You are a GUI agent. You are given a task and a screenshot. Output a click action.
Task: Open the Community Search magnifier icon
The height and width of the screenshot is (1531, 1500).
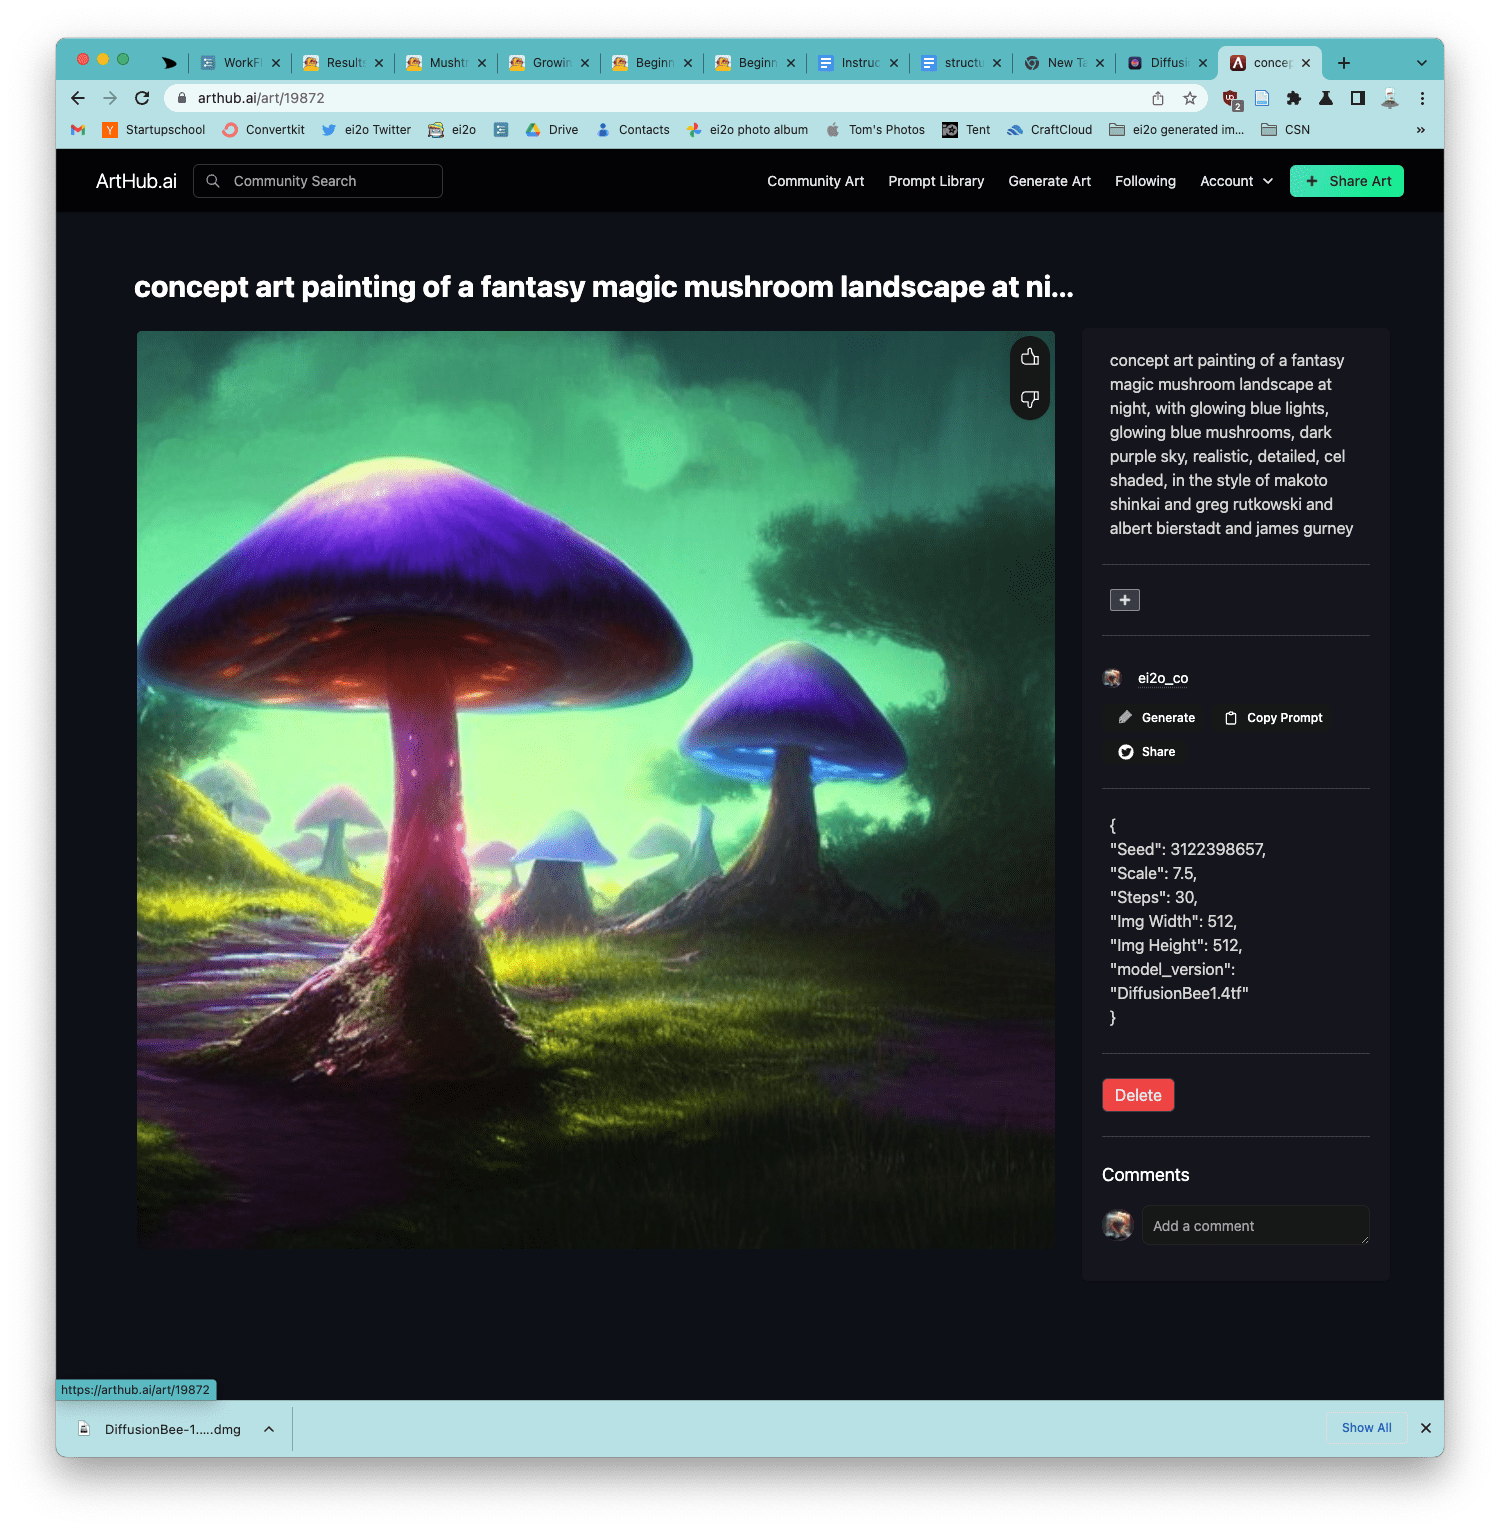click(x=212, y=181)
